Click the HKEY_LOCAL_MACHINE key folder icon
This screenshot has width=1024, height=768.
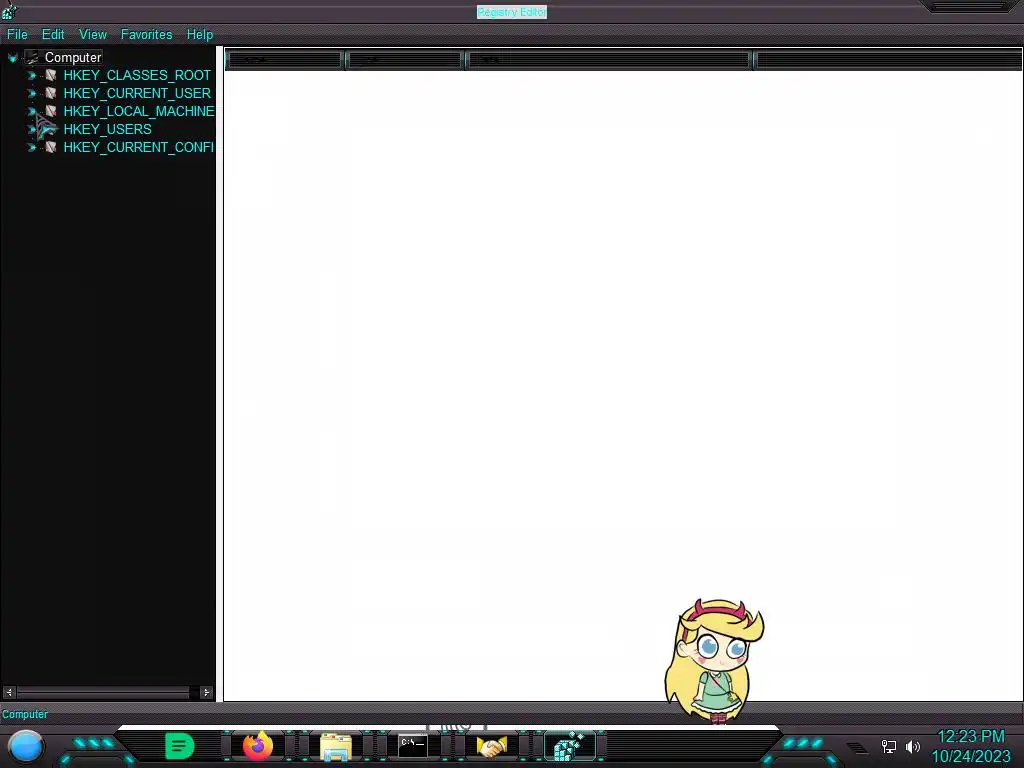point(50,111)
